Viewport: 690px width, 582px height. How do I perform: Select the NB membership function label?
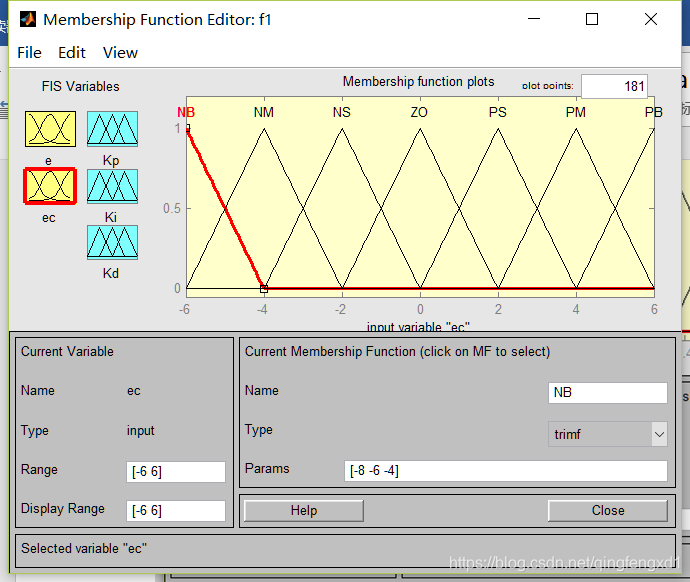pyautogui.click(x=186, y=113)
